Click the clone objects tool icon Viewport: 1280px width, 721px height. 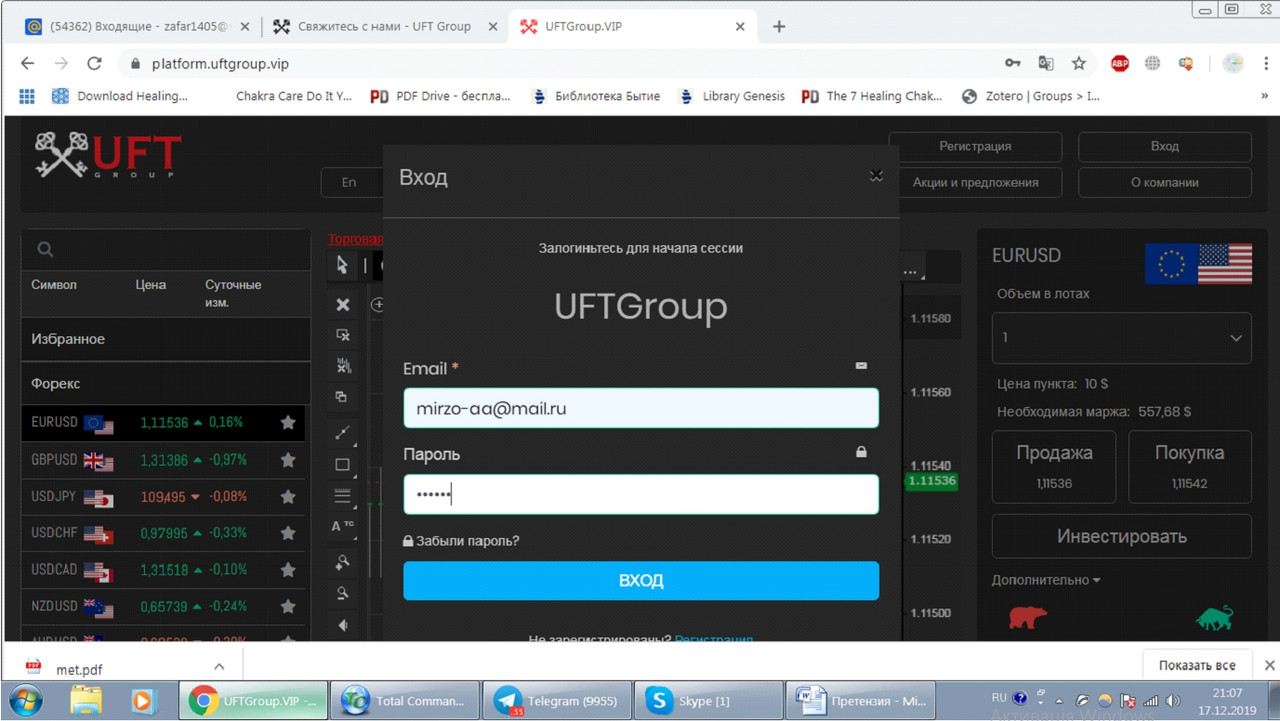click(x=342, y=397)
